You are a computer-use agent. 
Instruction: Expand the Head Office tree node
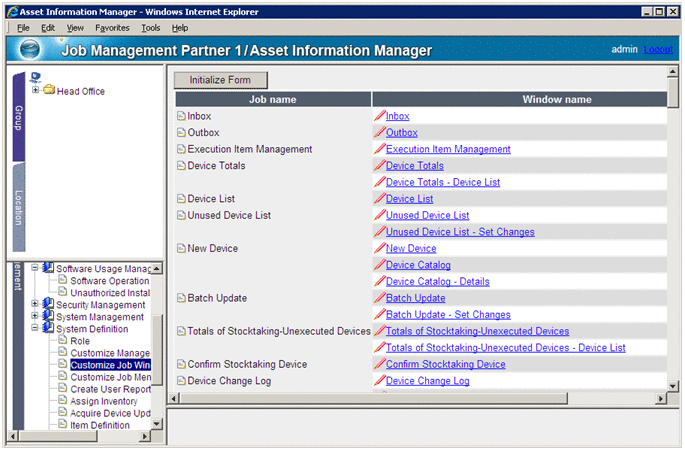click(36, 91)
